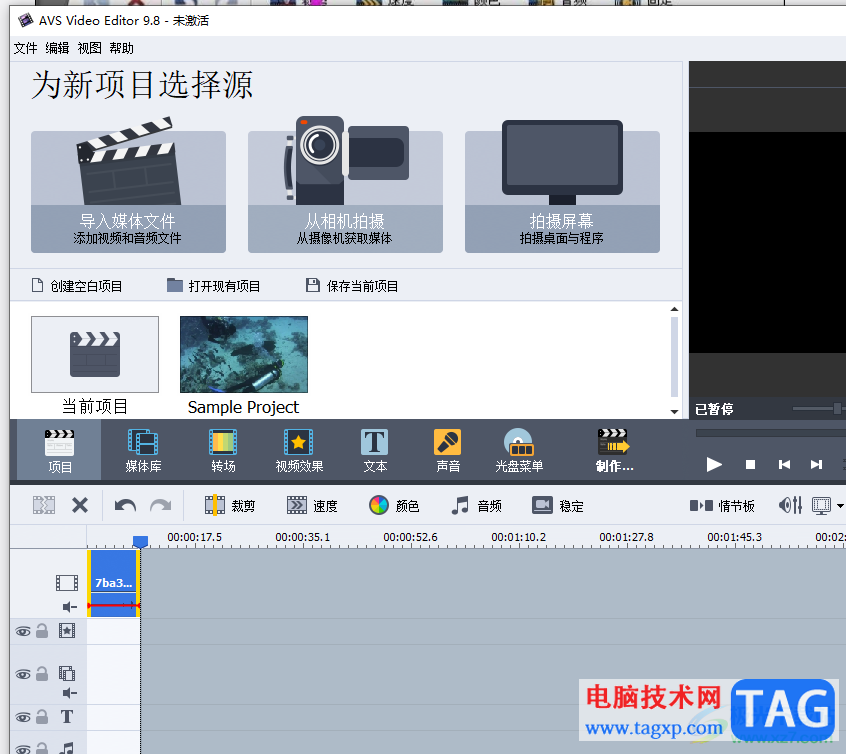Open the 转场 transitions tab
846x754 pixels.
pos(223,451)
